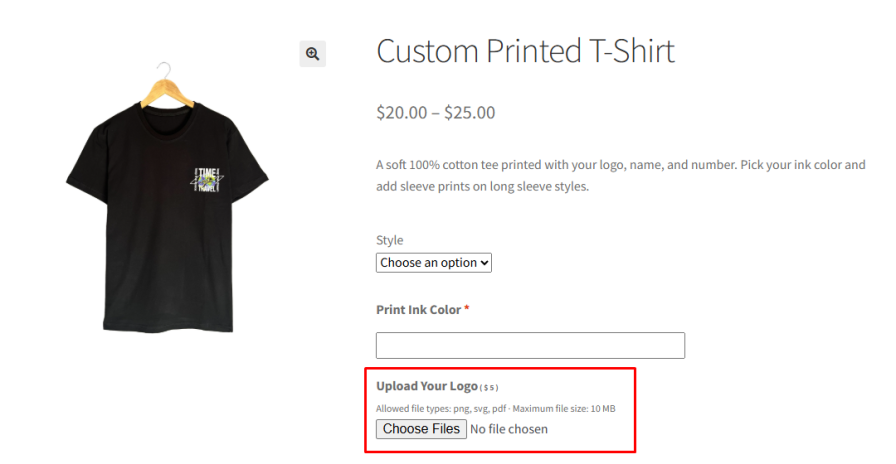Viewport: 896px width, 464px height.
Task: Click the Time Travel logo printed on shirt
Action: click(206, 180)
